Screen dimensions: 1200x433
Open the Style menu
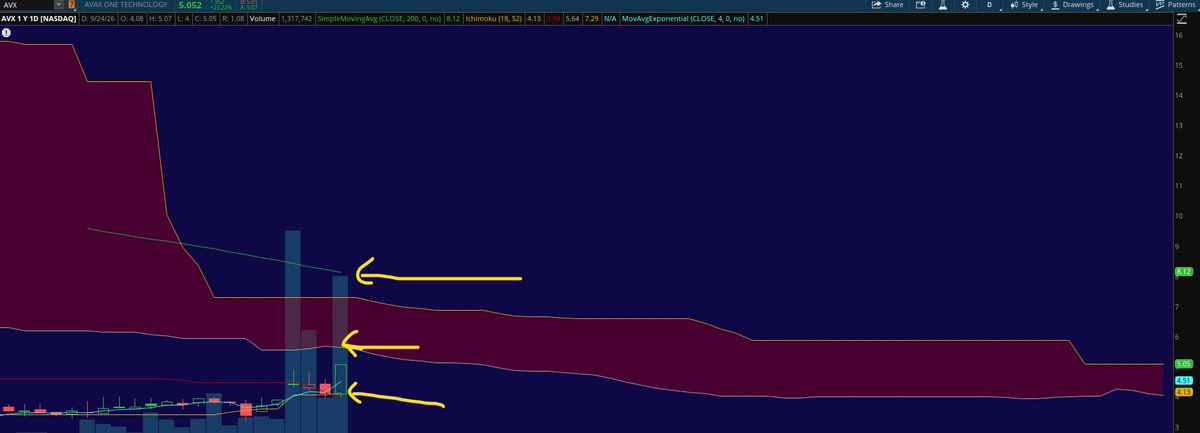1024,5
